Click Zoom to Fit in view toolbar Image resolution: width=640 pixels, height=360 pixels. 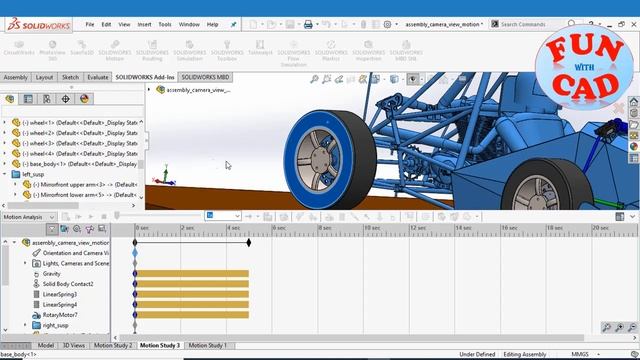[x=314, y=79]
